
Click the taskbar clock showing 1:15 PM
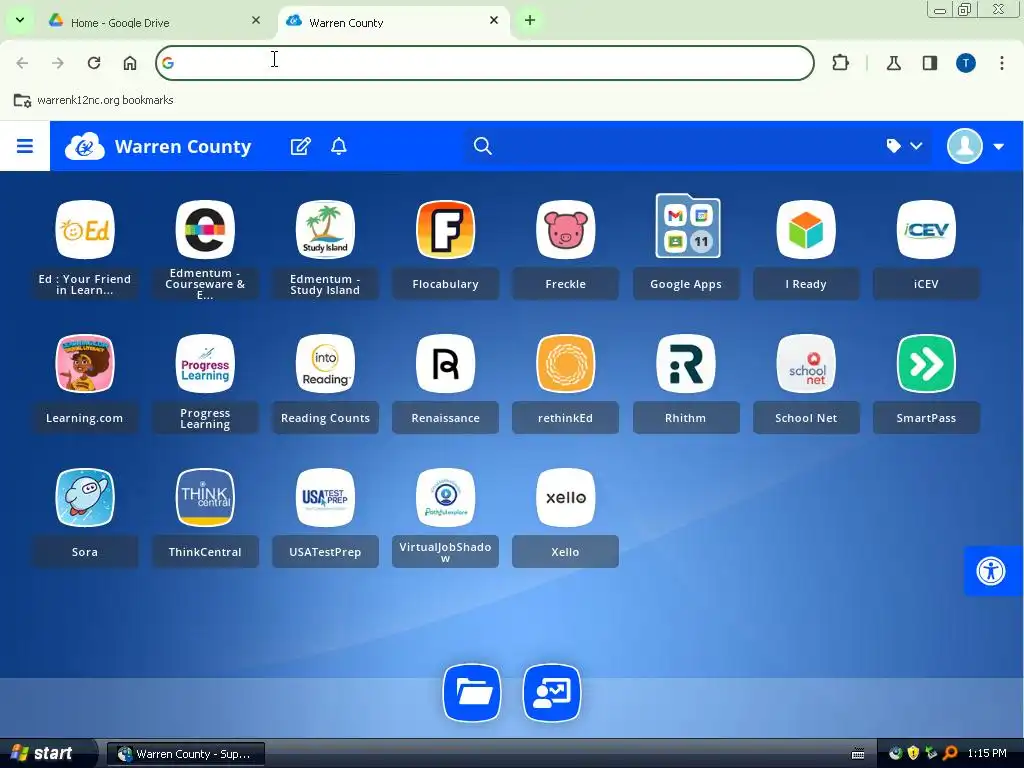(987, 753)
